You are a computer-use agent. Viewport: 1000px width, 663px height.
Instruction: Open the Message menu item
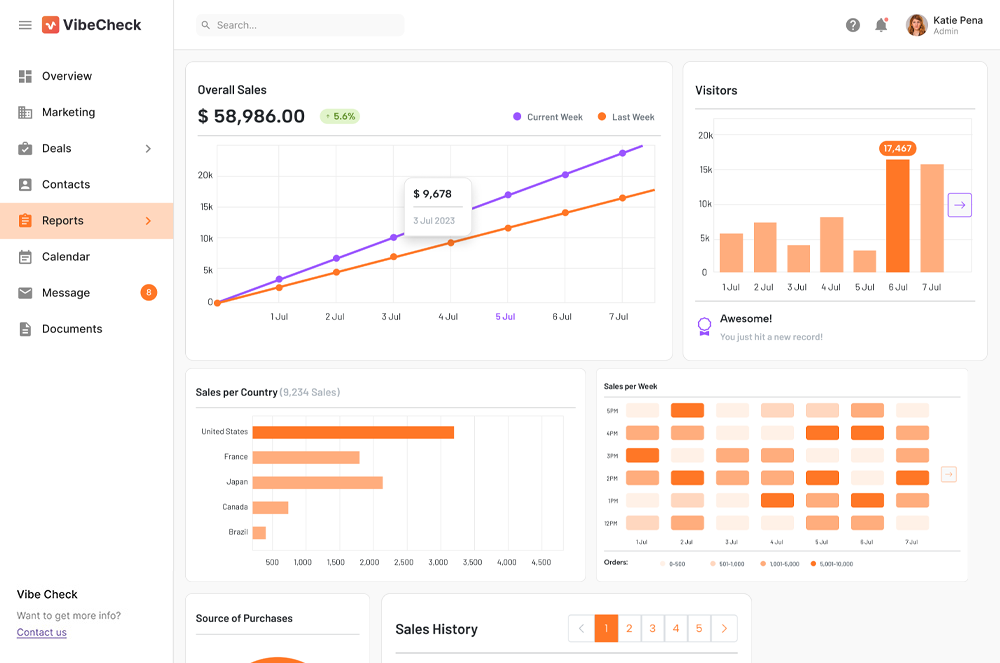[87, 293]
